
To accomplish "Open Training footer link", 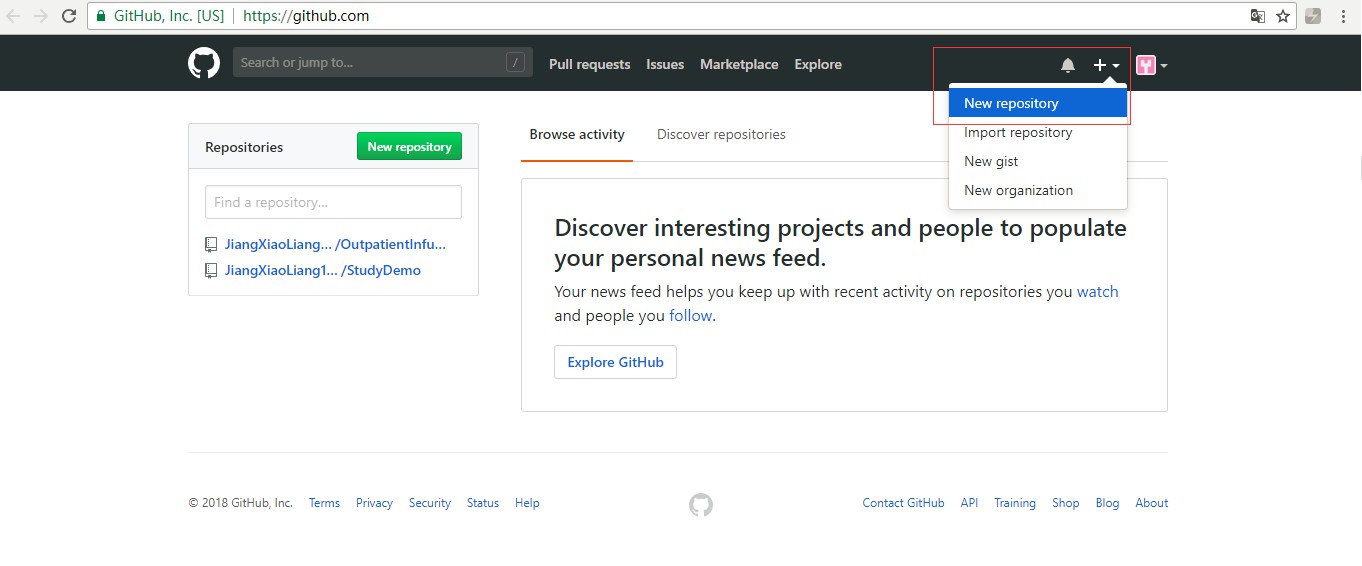I will coord(1015,503).
